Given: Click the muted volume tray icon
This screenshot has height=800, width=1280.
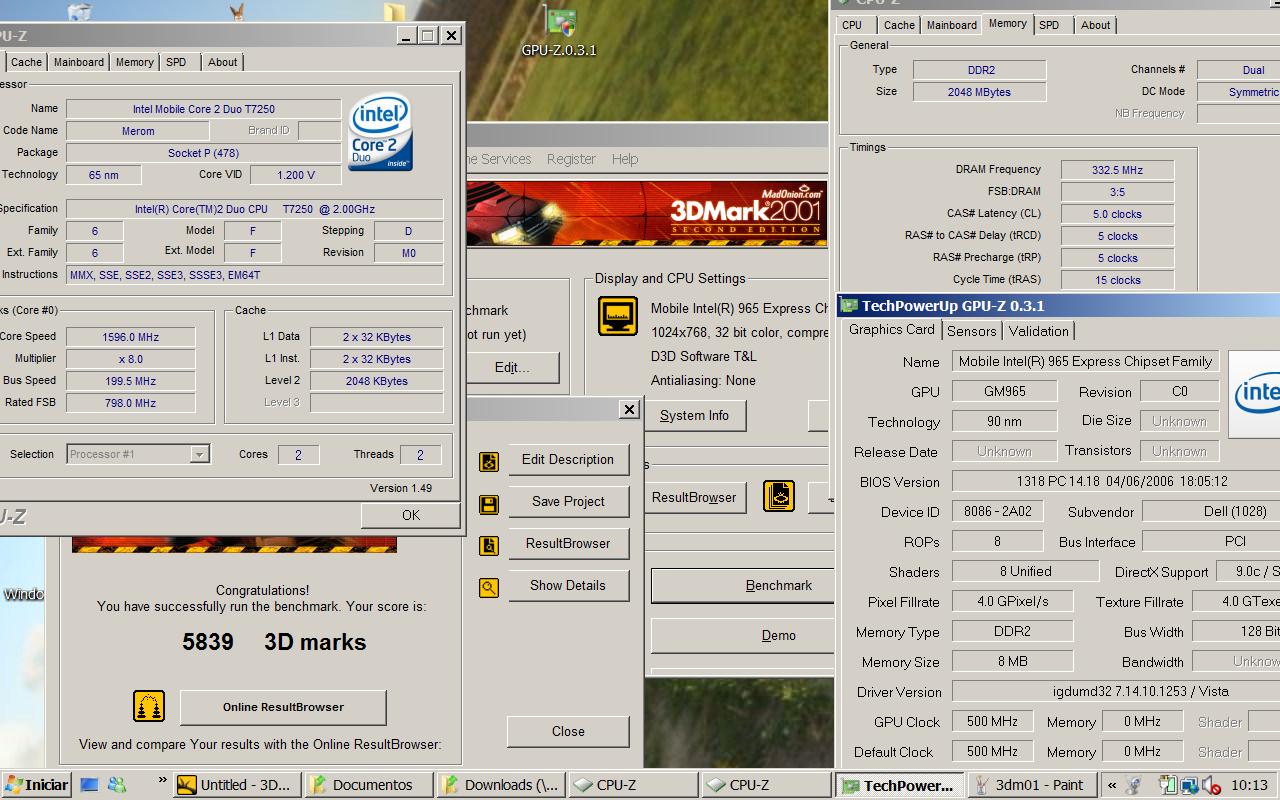Looking at the screenshot, I should coord(1210,785).
